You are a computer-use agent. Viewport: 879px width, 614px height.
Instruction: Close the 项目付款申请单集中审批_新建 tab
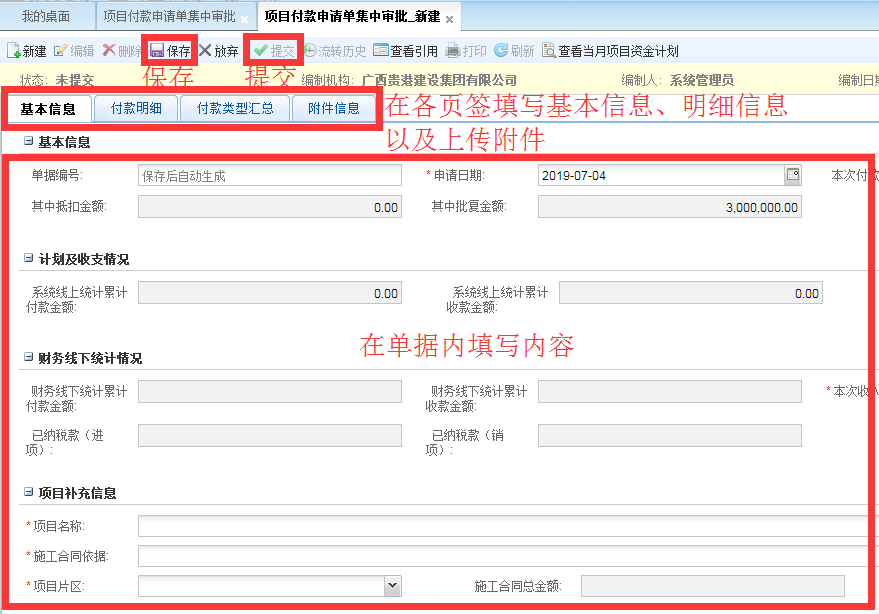click(449, 19)
